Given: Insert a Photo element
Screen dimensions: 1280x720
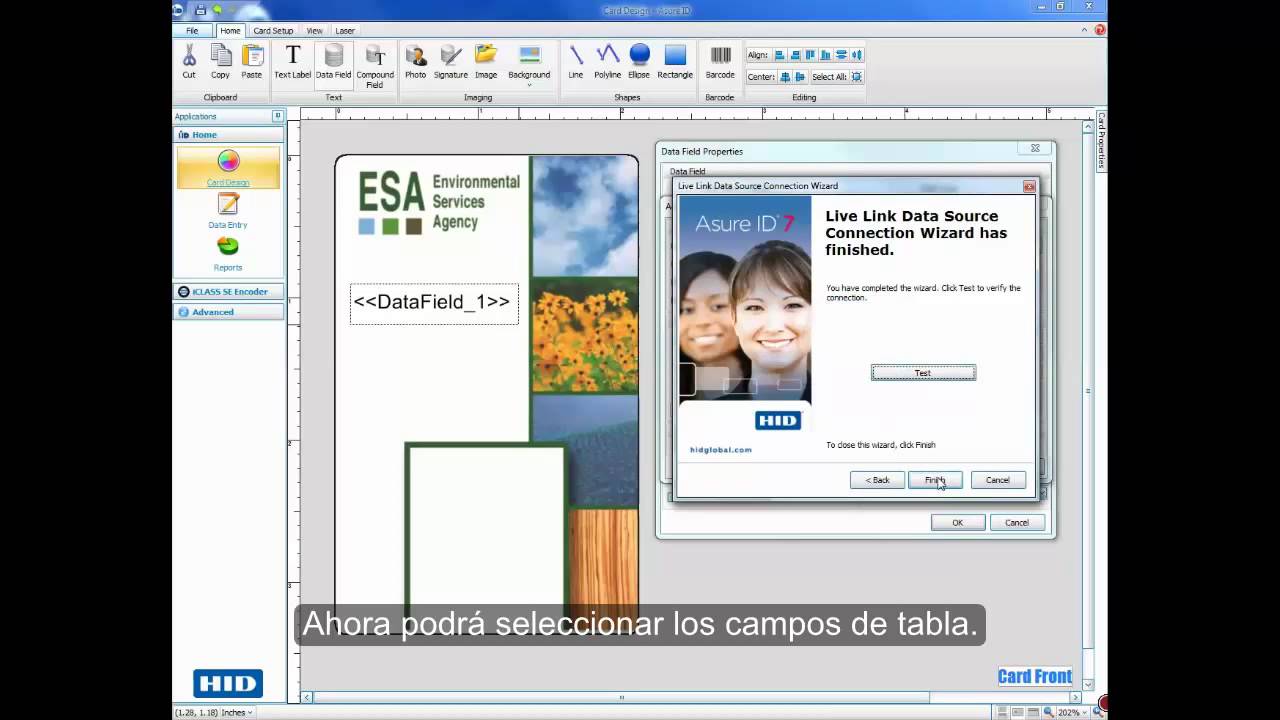Looking at the screenshot, I should click(x=416, y=61).
